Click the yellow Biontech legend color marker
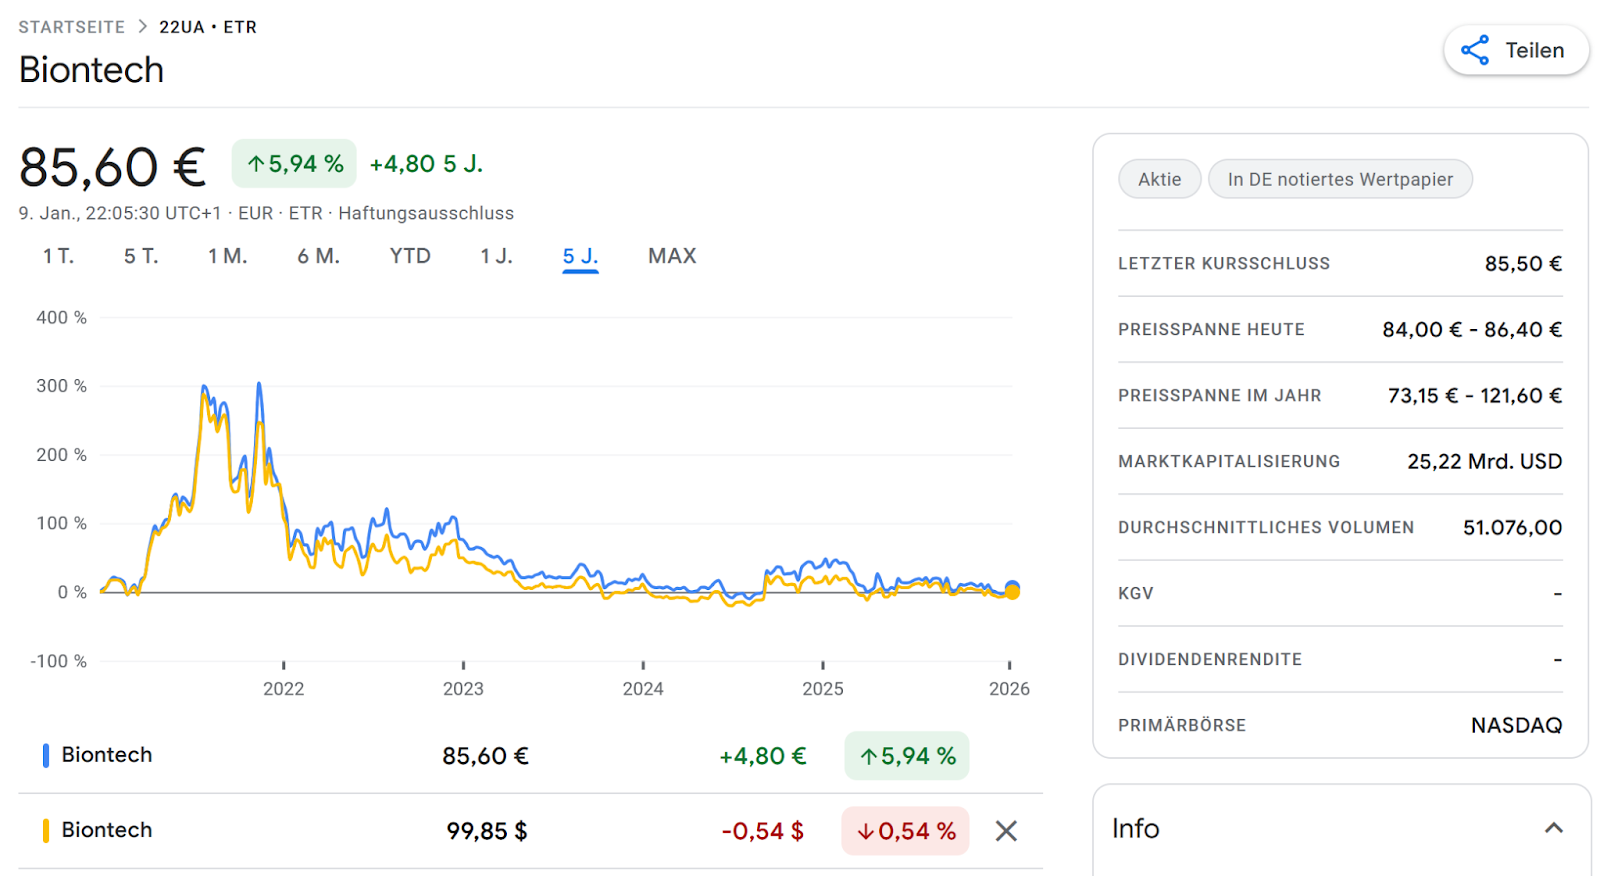The image size is (1600, 876). click(46, 830)
